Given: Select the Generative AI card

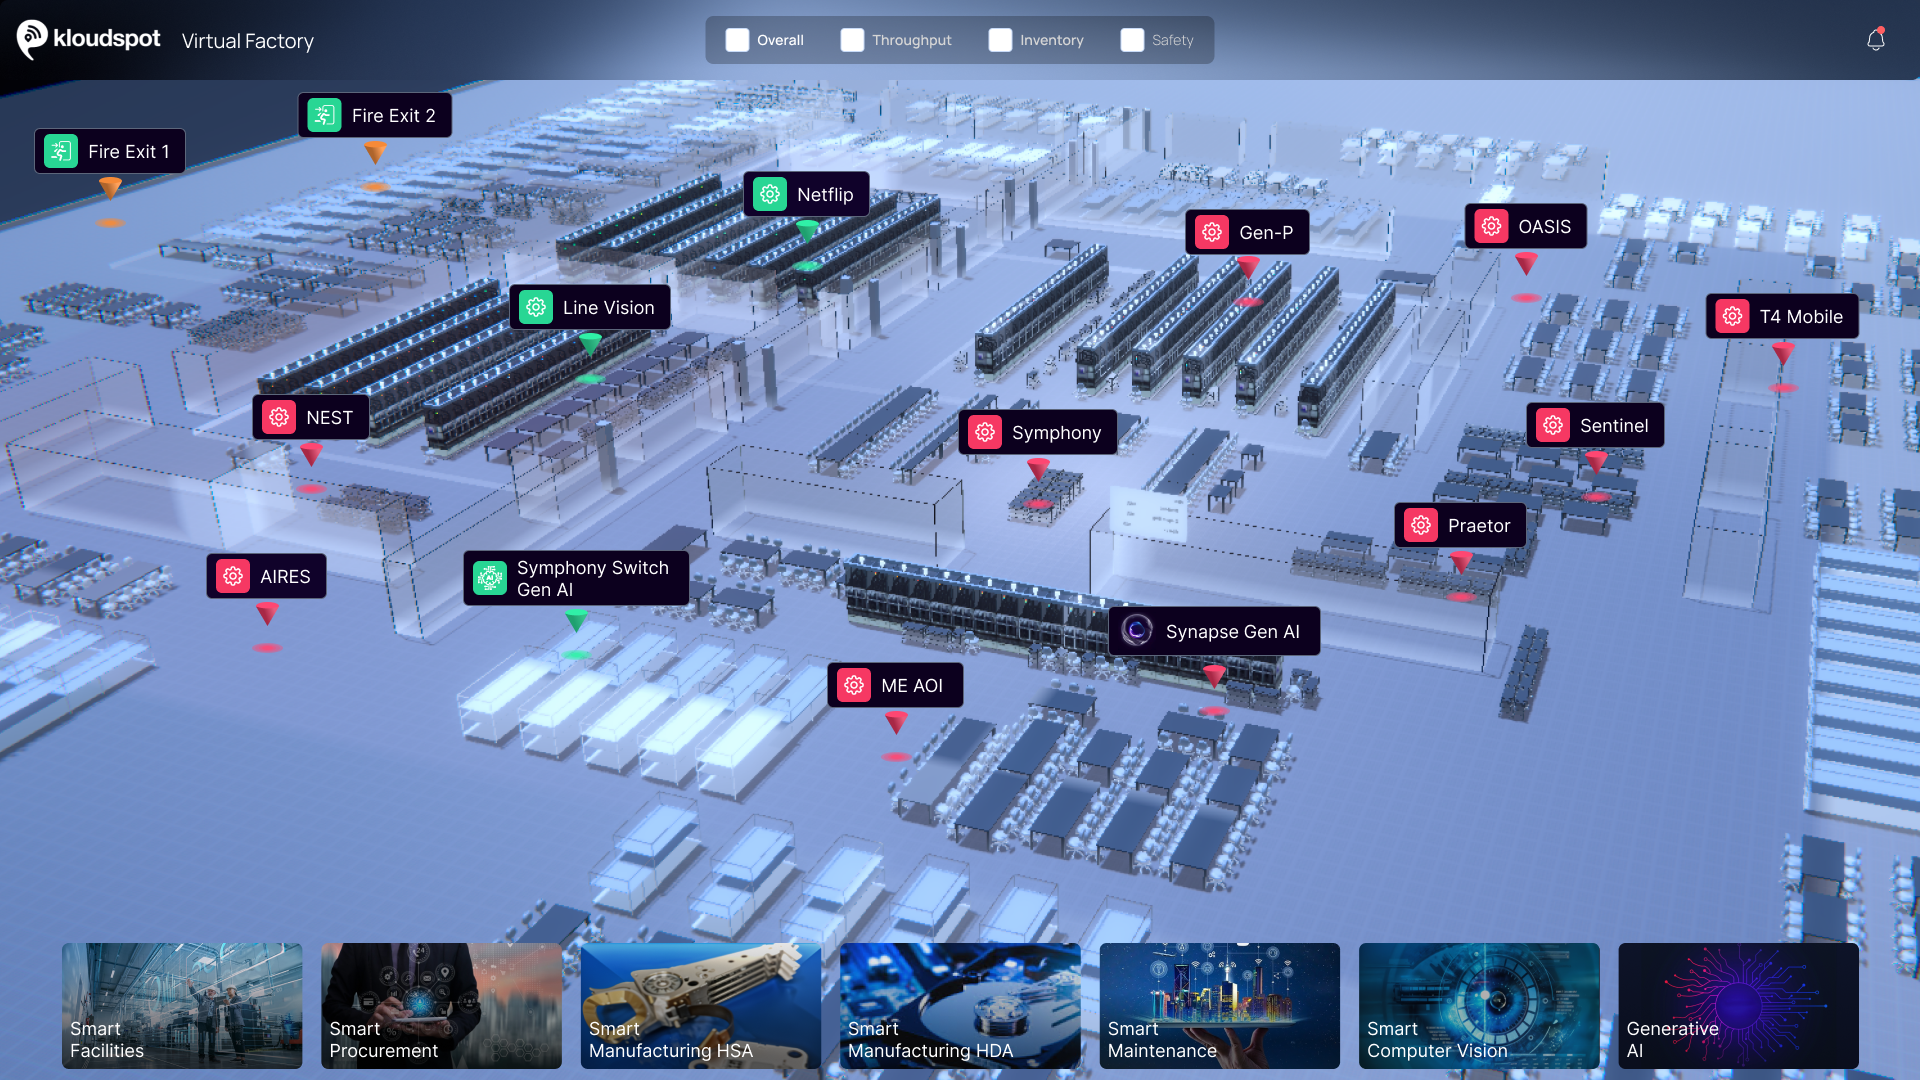Looking at the screenshot, I should pyautogui.click(x=1738, y=1005).
